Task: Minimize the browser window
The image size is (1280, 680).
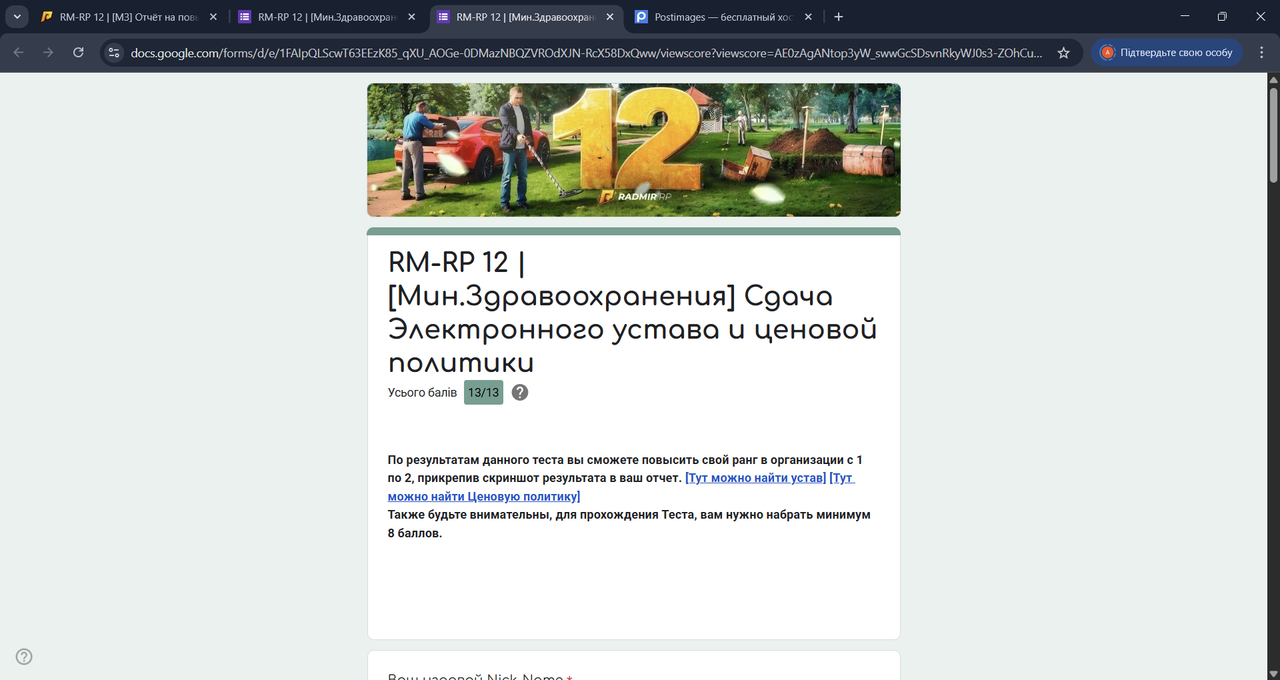Action: (1185, 17)
